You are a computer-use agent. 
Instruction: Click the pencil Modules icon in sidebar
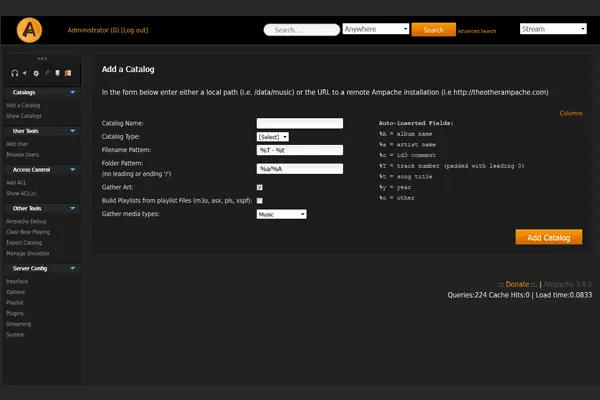pos(48,73)
